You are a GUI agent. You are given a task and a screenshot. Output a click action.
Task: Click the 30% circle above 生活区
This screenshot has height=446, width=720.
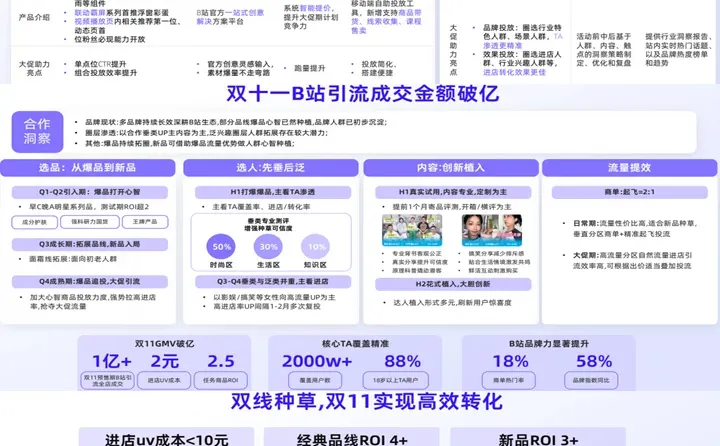[x=268, y=247]
